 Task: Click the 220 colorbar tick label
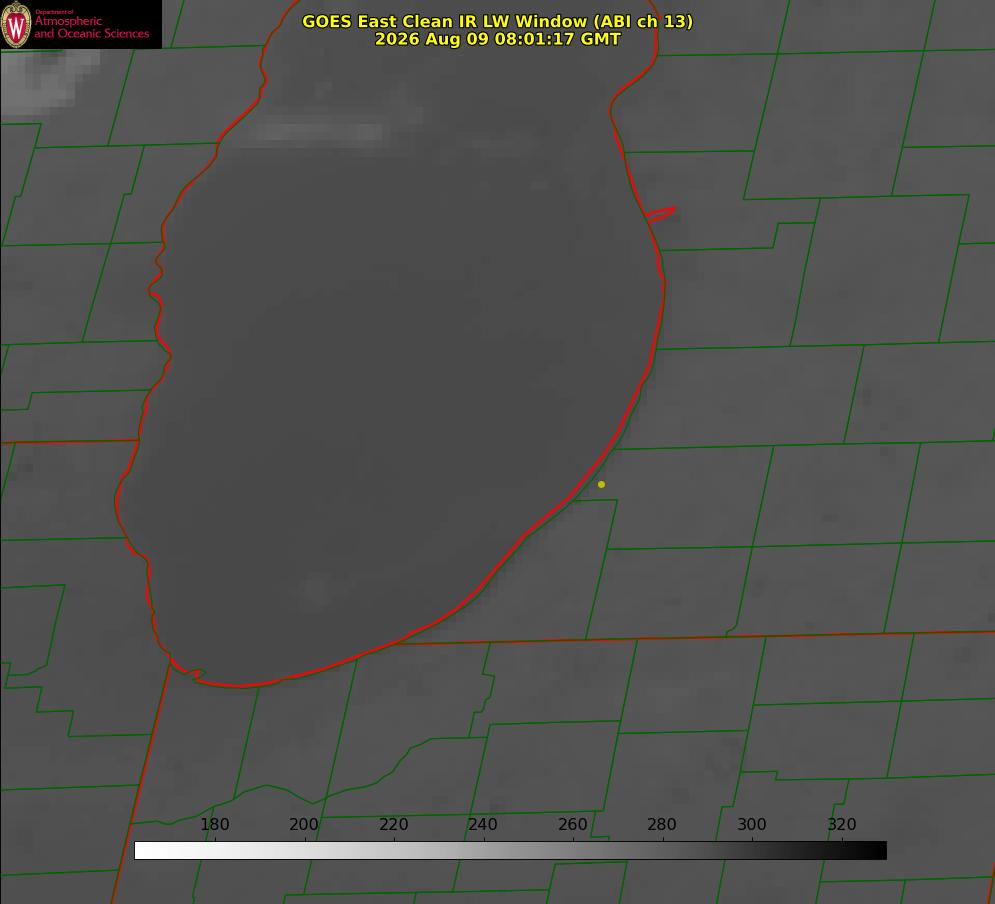coord(393,824)
